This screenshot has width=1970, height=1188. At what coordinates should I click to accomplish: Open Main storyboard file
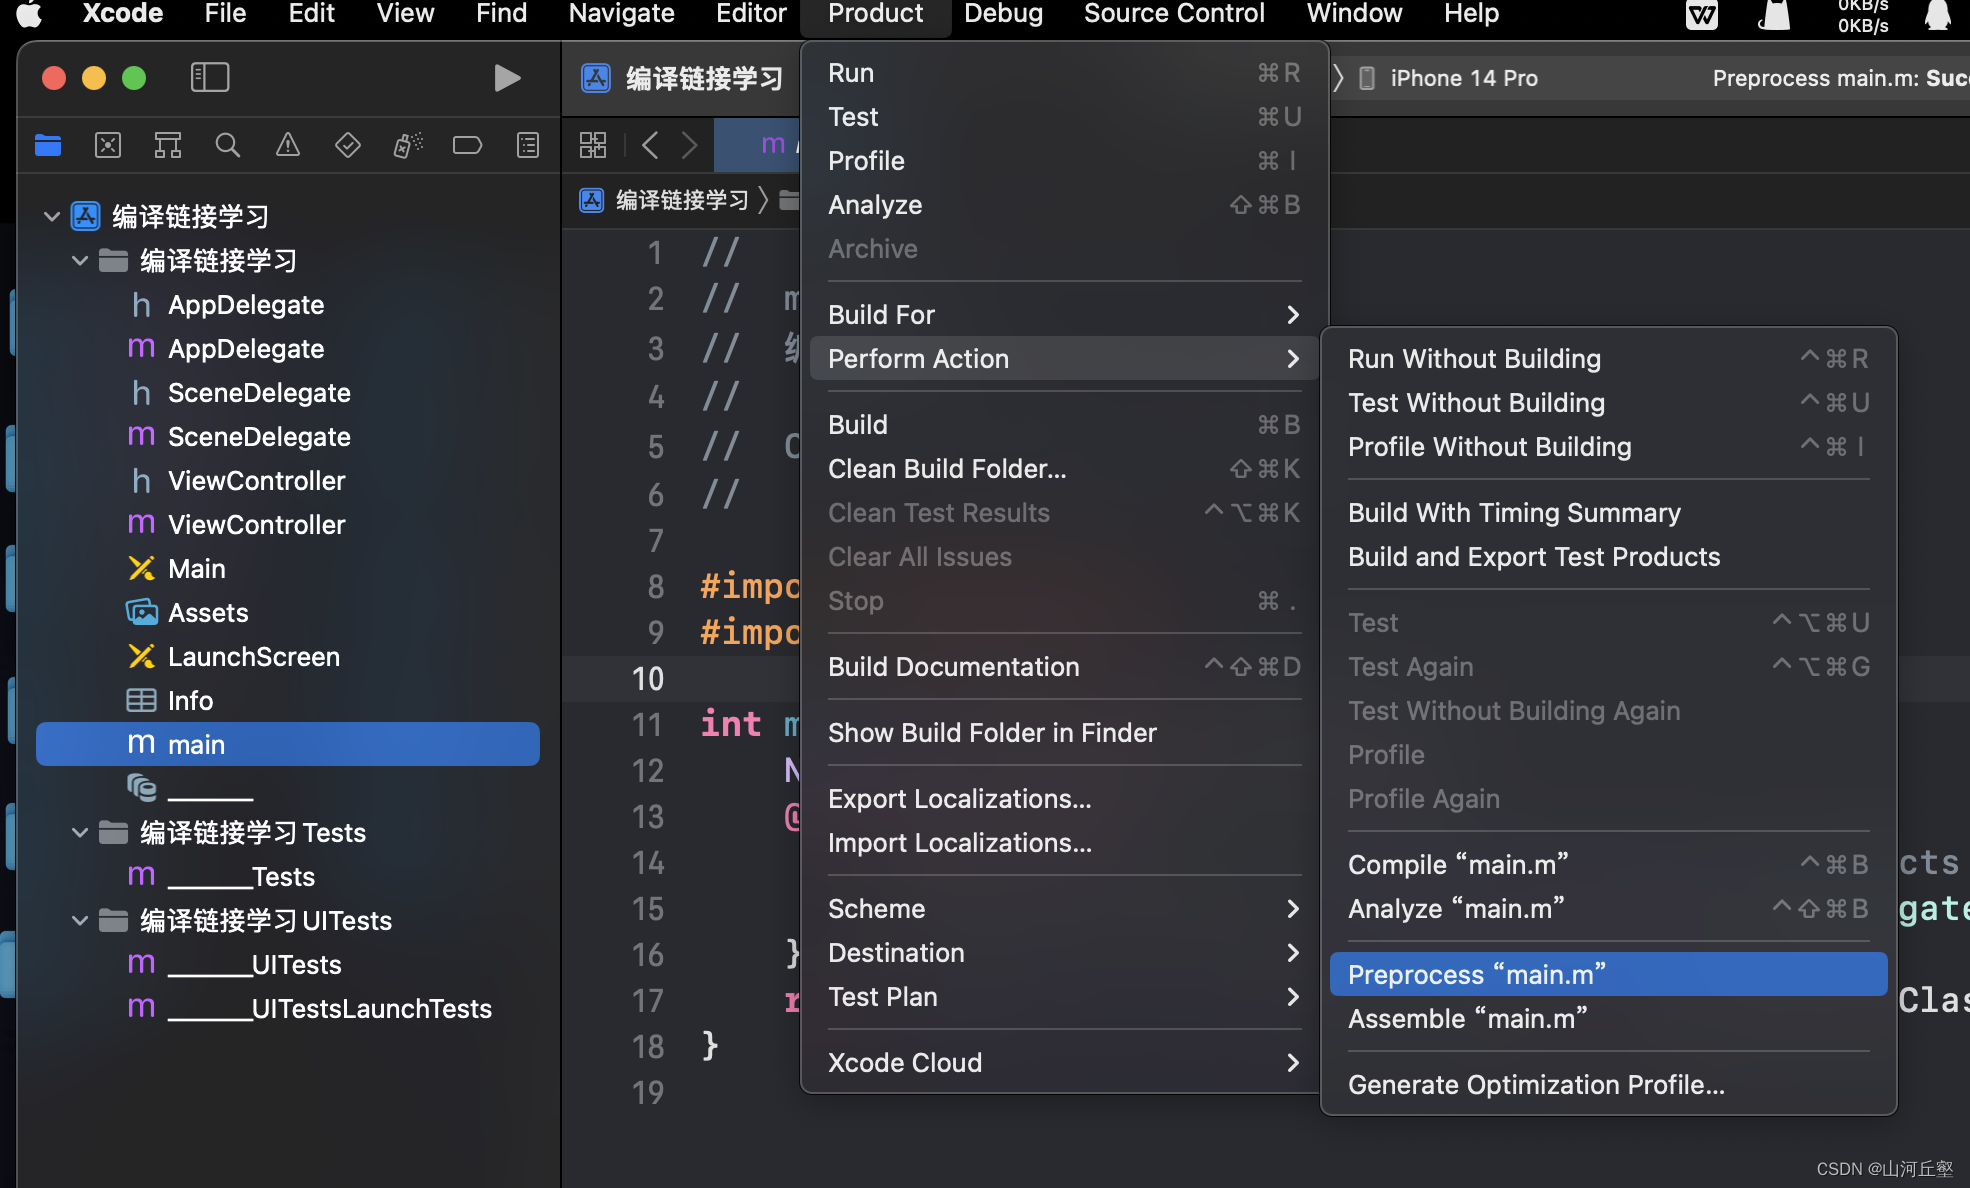(288, 568)
